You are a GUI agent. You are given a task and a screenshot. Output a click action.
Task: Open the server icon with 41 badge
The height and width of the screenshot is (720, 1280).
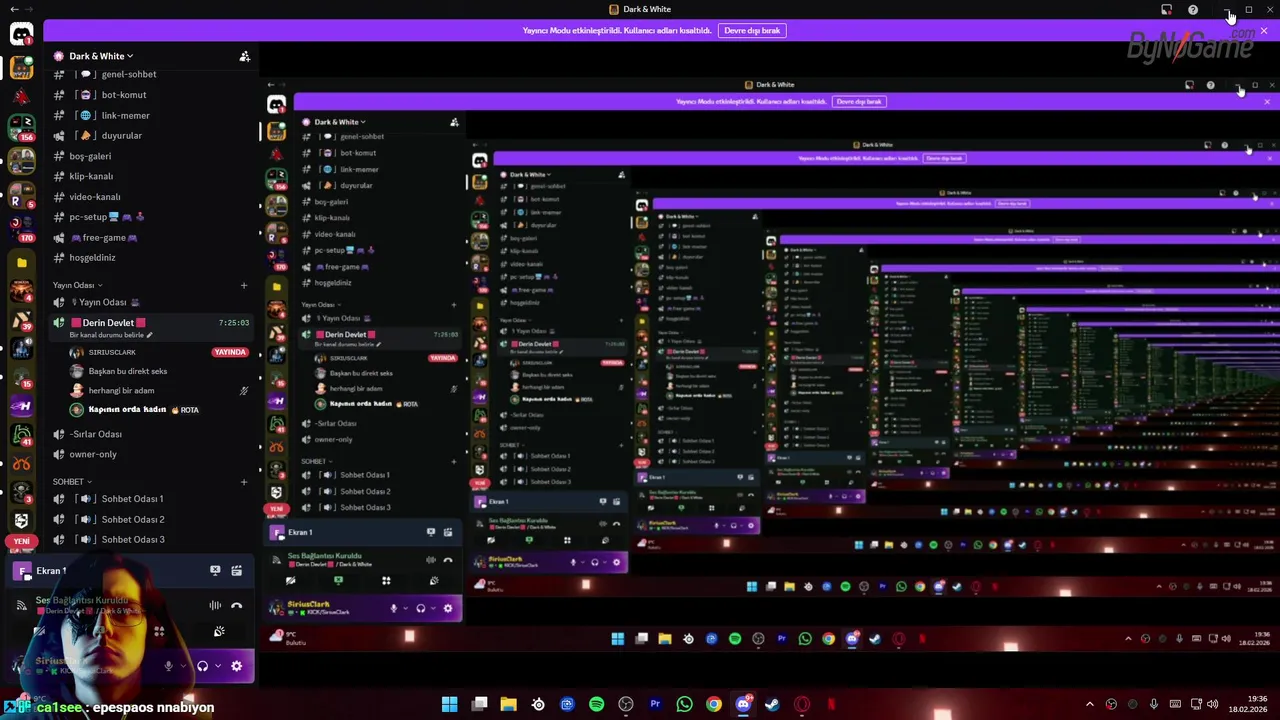21,435
